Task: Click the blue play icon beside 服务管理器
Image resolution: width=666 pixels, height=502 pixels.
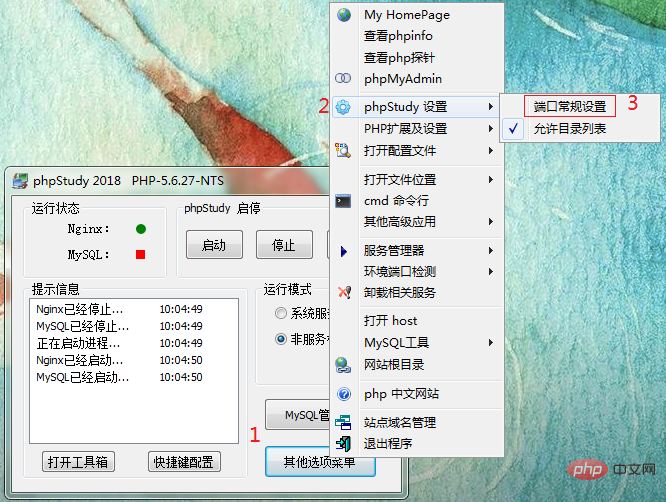Action: click(x=344, y=251)
